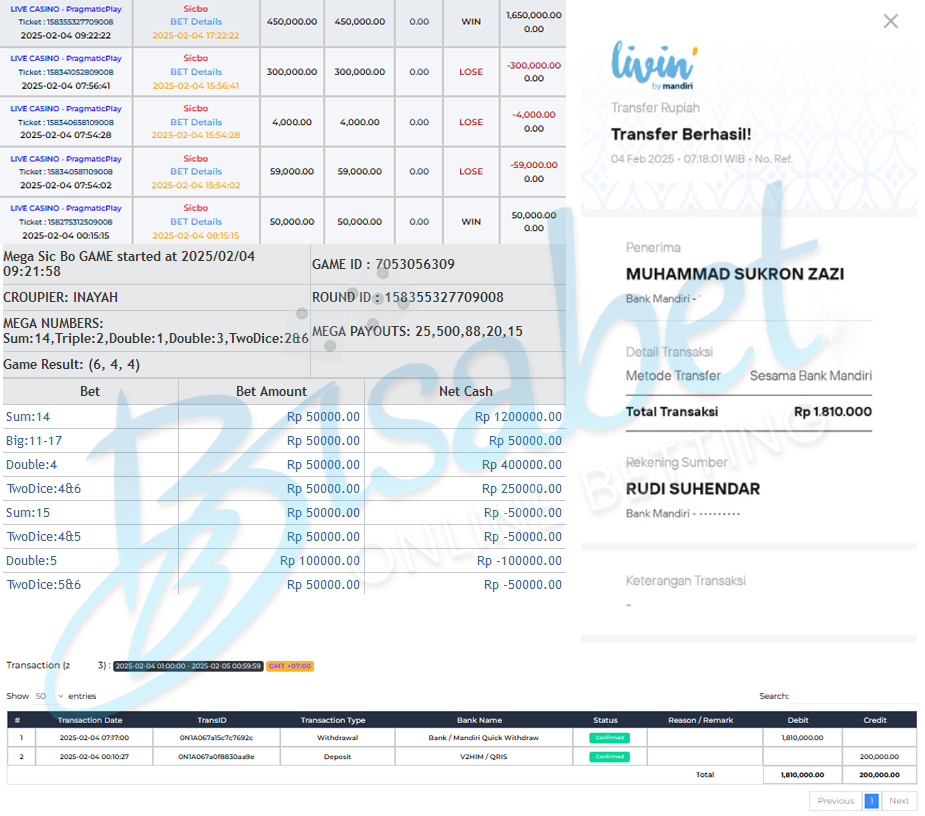
Task: Click Net Cash value Rp 400000.00
Action: (x=521, y=465)
